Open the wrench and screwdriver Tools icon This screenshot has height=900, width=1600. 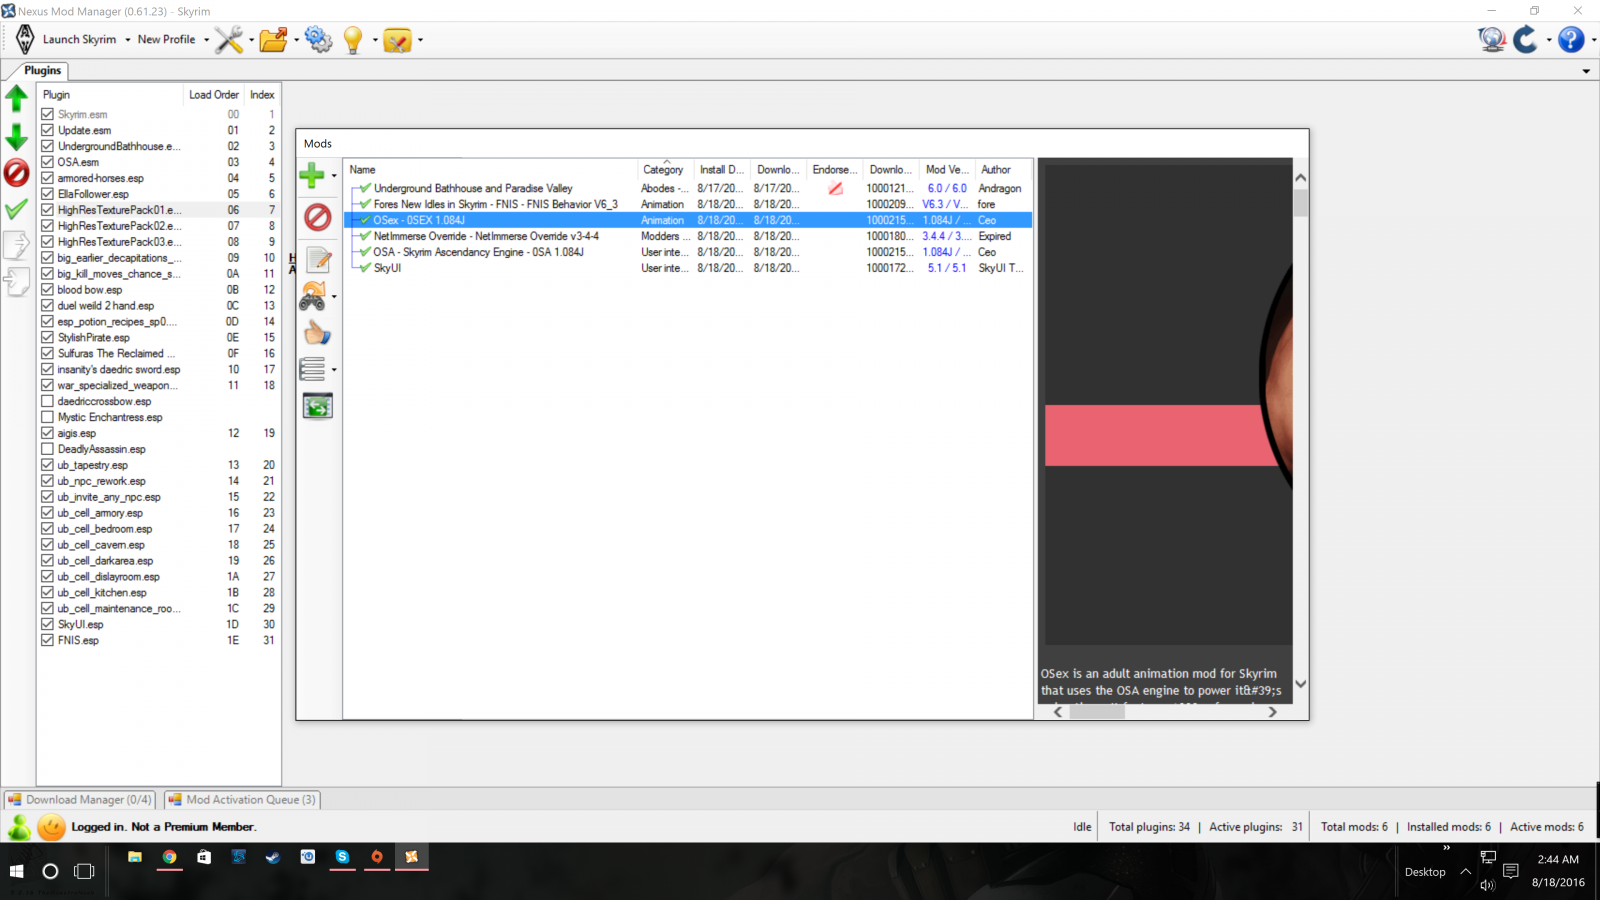pos(229,40)
